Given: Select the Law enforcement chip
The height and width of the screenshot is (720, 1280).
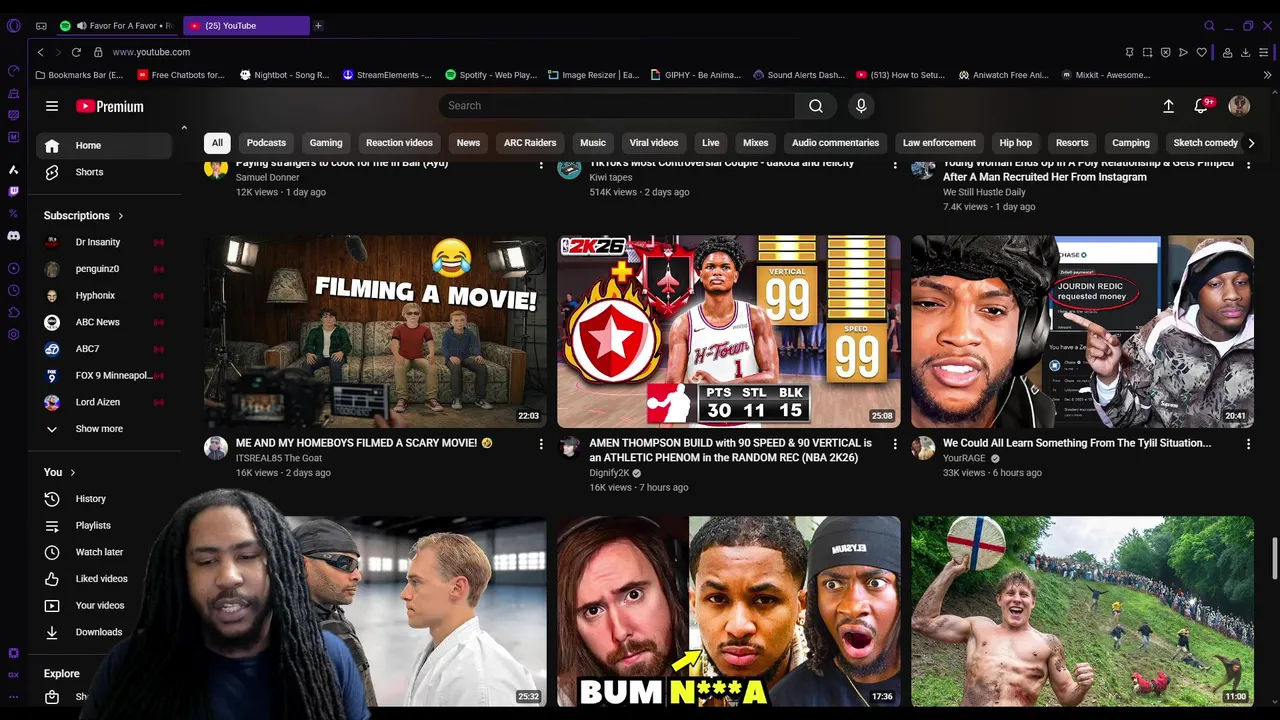Looking at the screenshot, I should pos(939,143).
